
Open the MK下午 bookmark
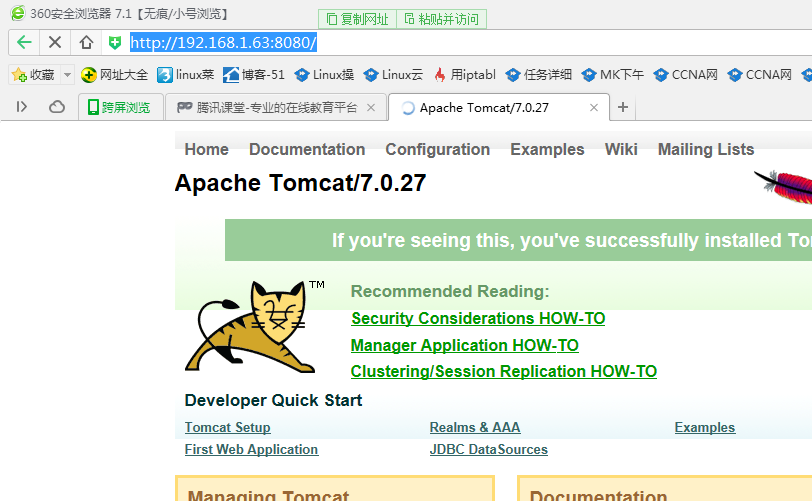(613, 75)
